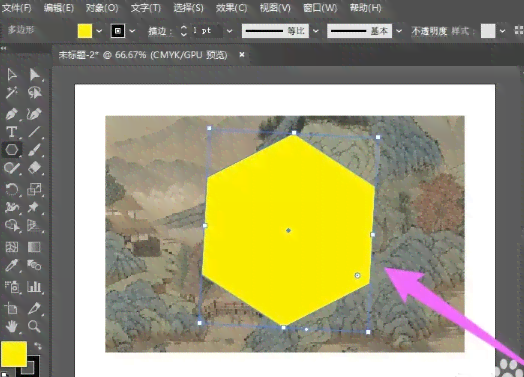Expand the fill color dropdown arrow
Image resolution: width=524 pixels, height=377 pixels.
[x=99, y=31]
